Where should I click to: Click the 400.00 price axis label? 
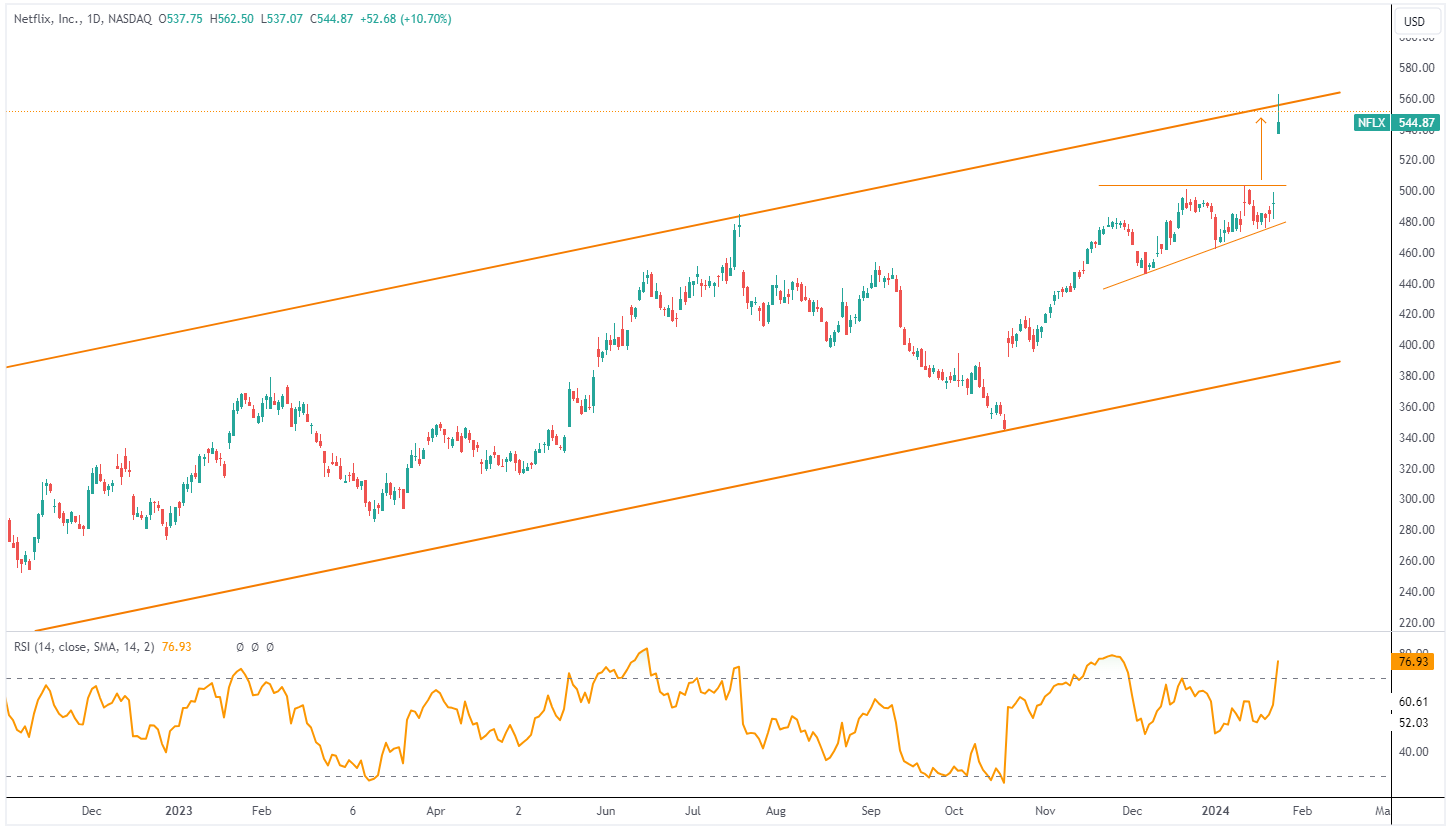click(1418, 345)
